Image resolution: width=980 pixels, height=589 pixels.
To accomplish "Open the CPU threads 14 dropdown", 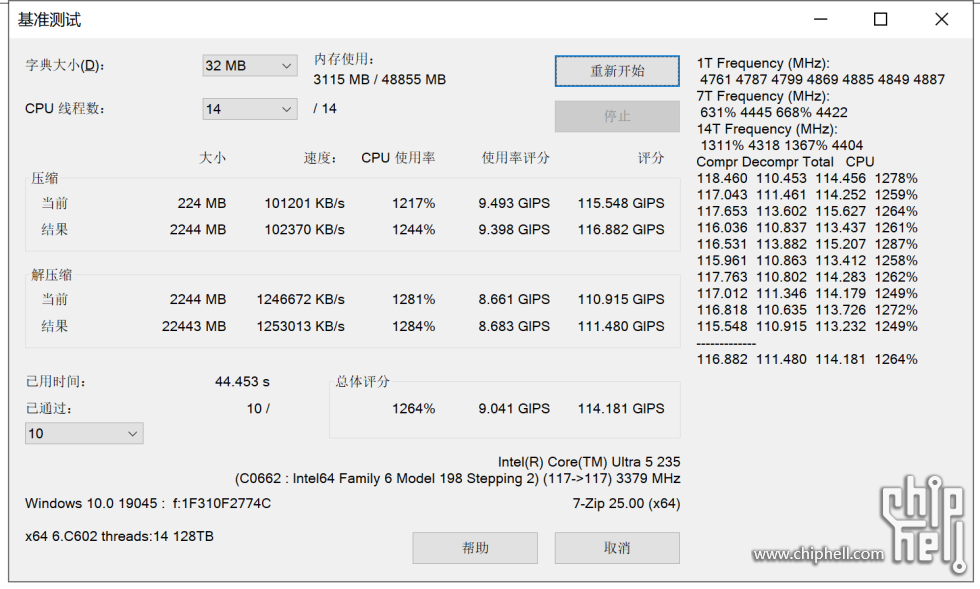I will click(249, 109).
